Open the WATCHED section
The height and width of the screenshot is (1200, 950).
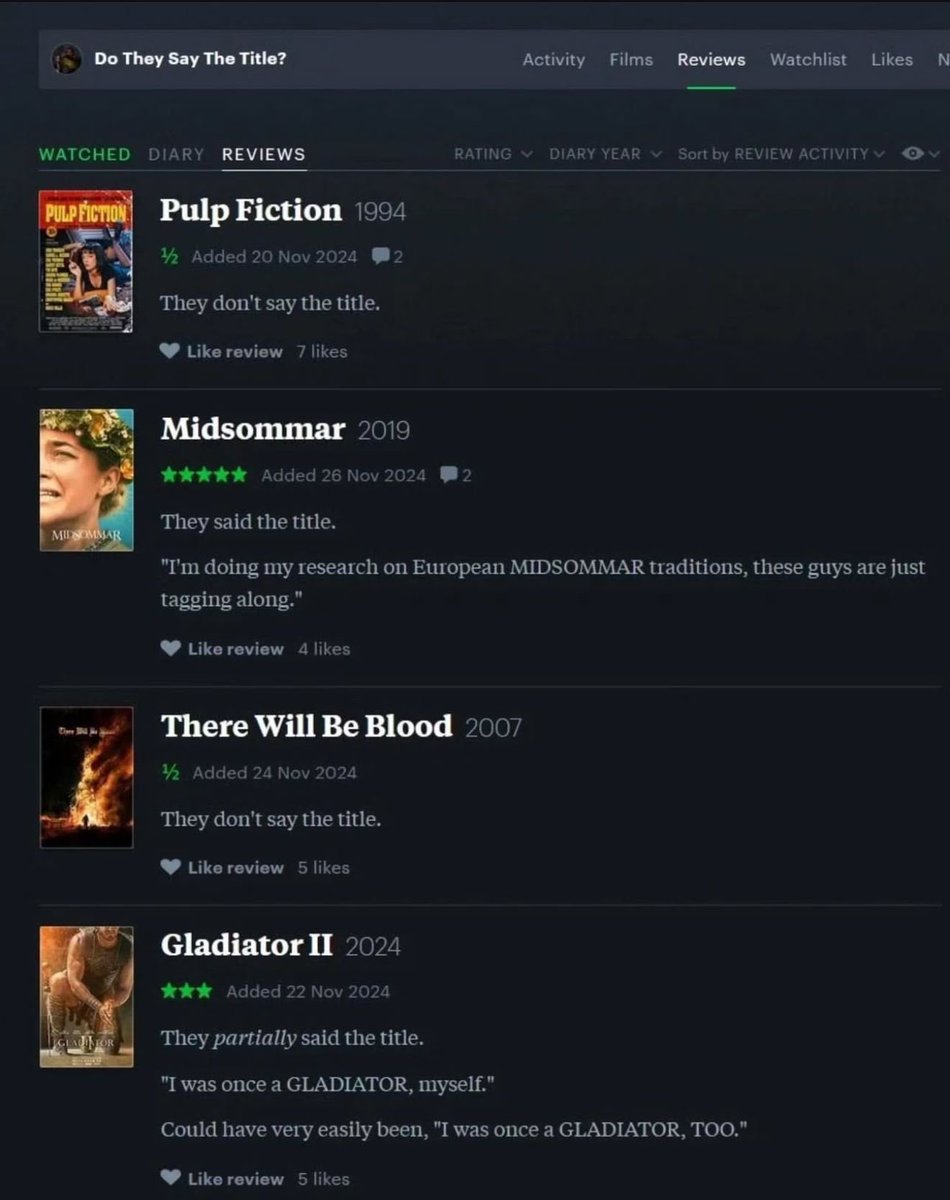tap(85, 154)
